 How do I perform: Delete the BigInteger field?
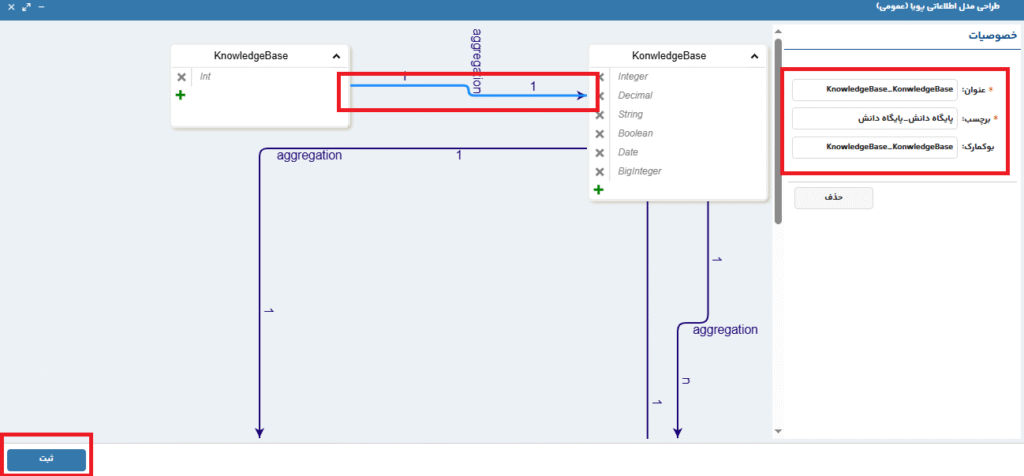pos(600,171)
